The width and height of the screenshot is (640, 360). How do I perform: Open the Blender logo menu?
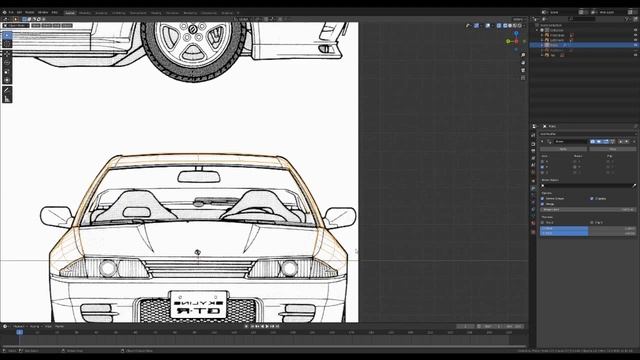[x=4, y=12]
